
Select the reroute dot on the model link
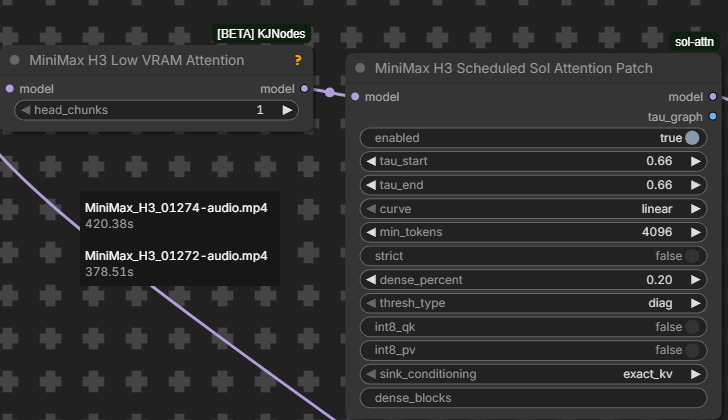(330, 92)
